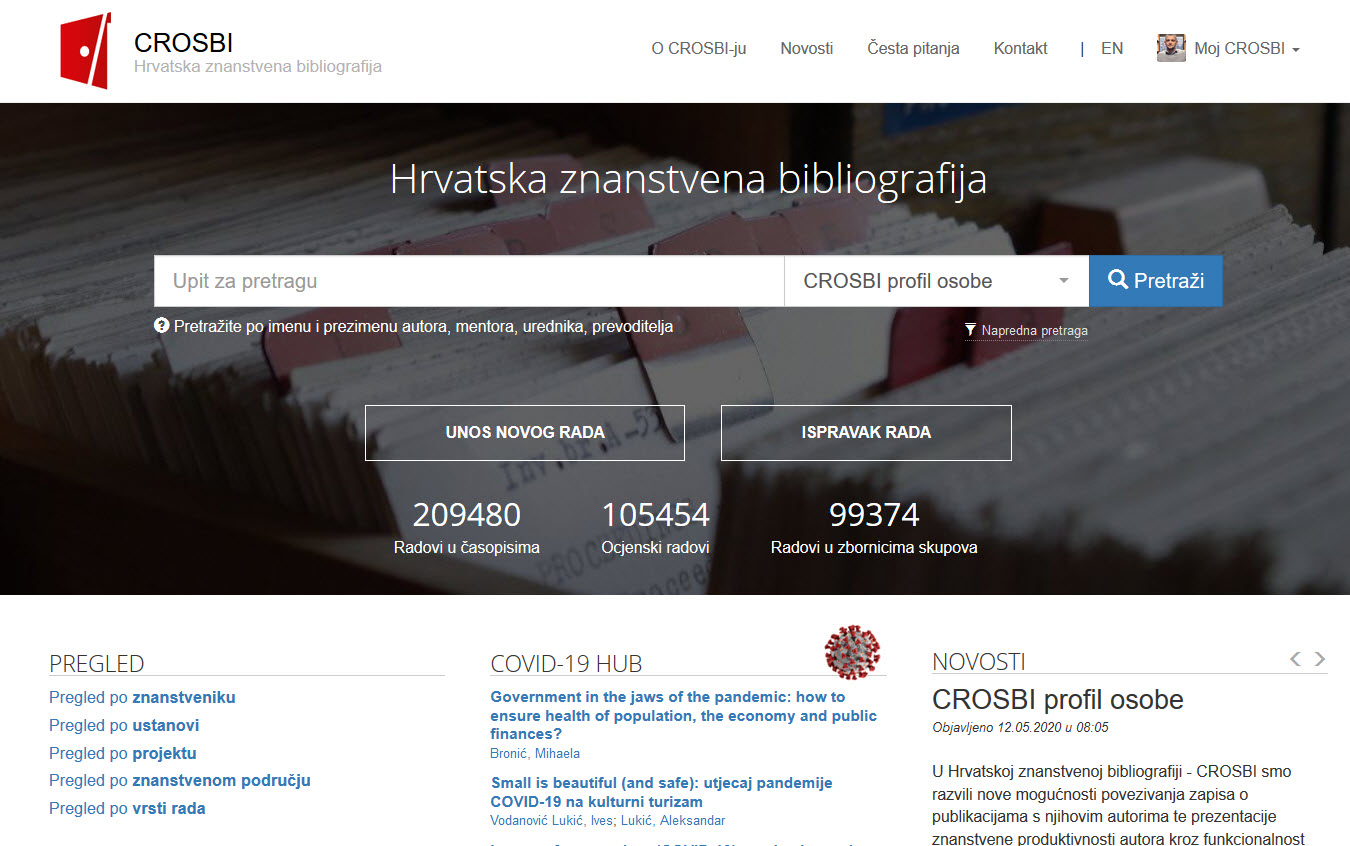
Task: Open the Česta pitanja page
Action: coord(913,48)
